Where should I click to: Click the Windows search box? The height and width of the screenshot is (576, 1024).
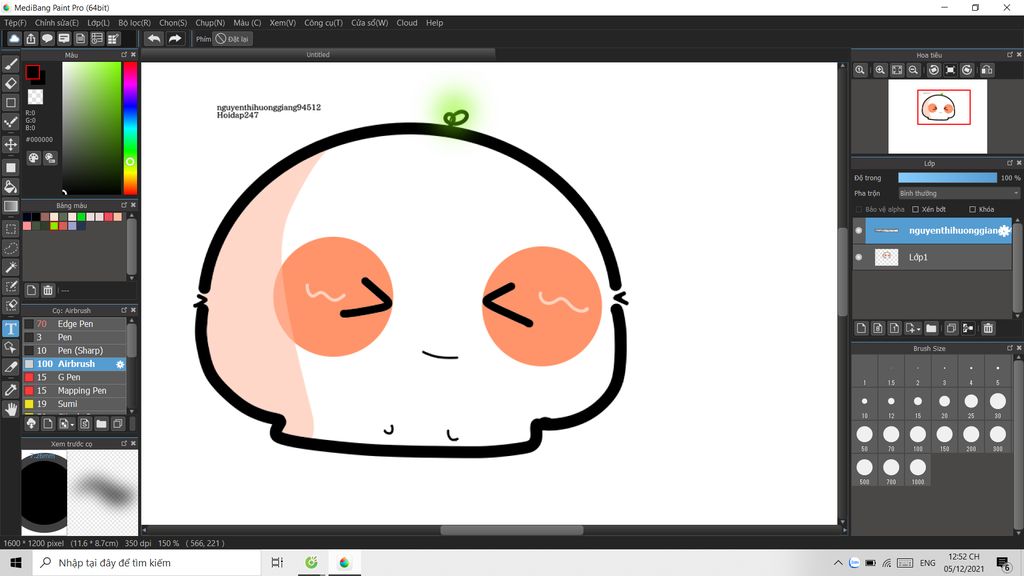(x=147, y=563)
